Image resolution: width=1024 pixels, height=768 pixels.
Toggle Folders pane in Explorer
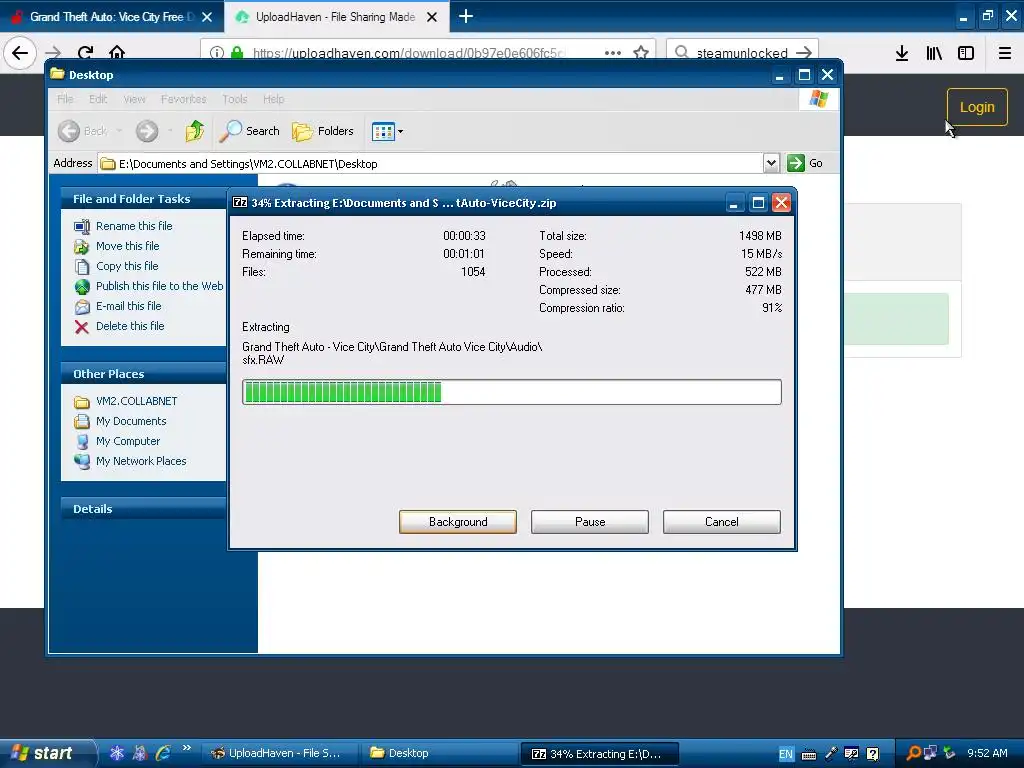323,131
